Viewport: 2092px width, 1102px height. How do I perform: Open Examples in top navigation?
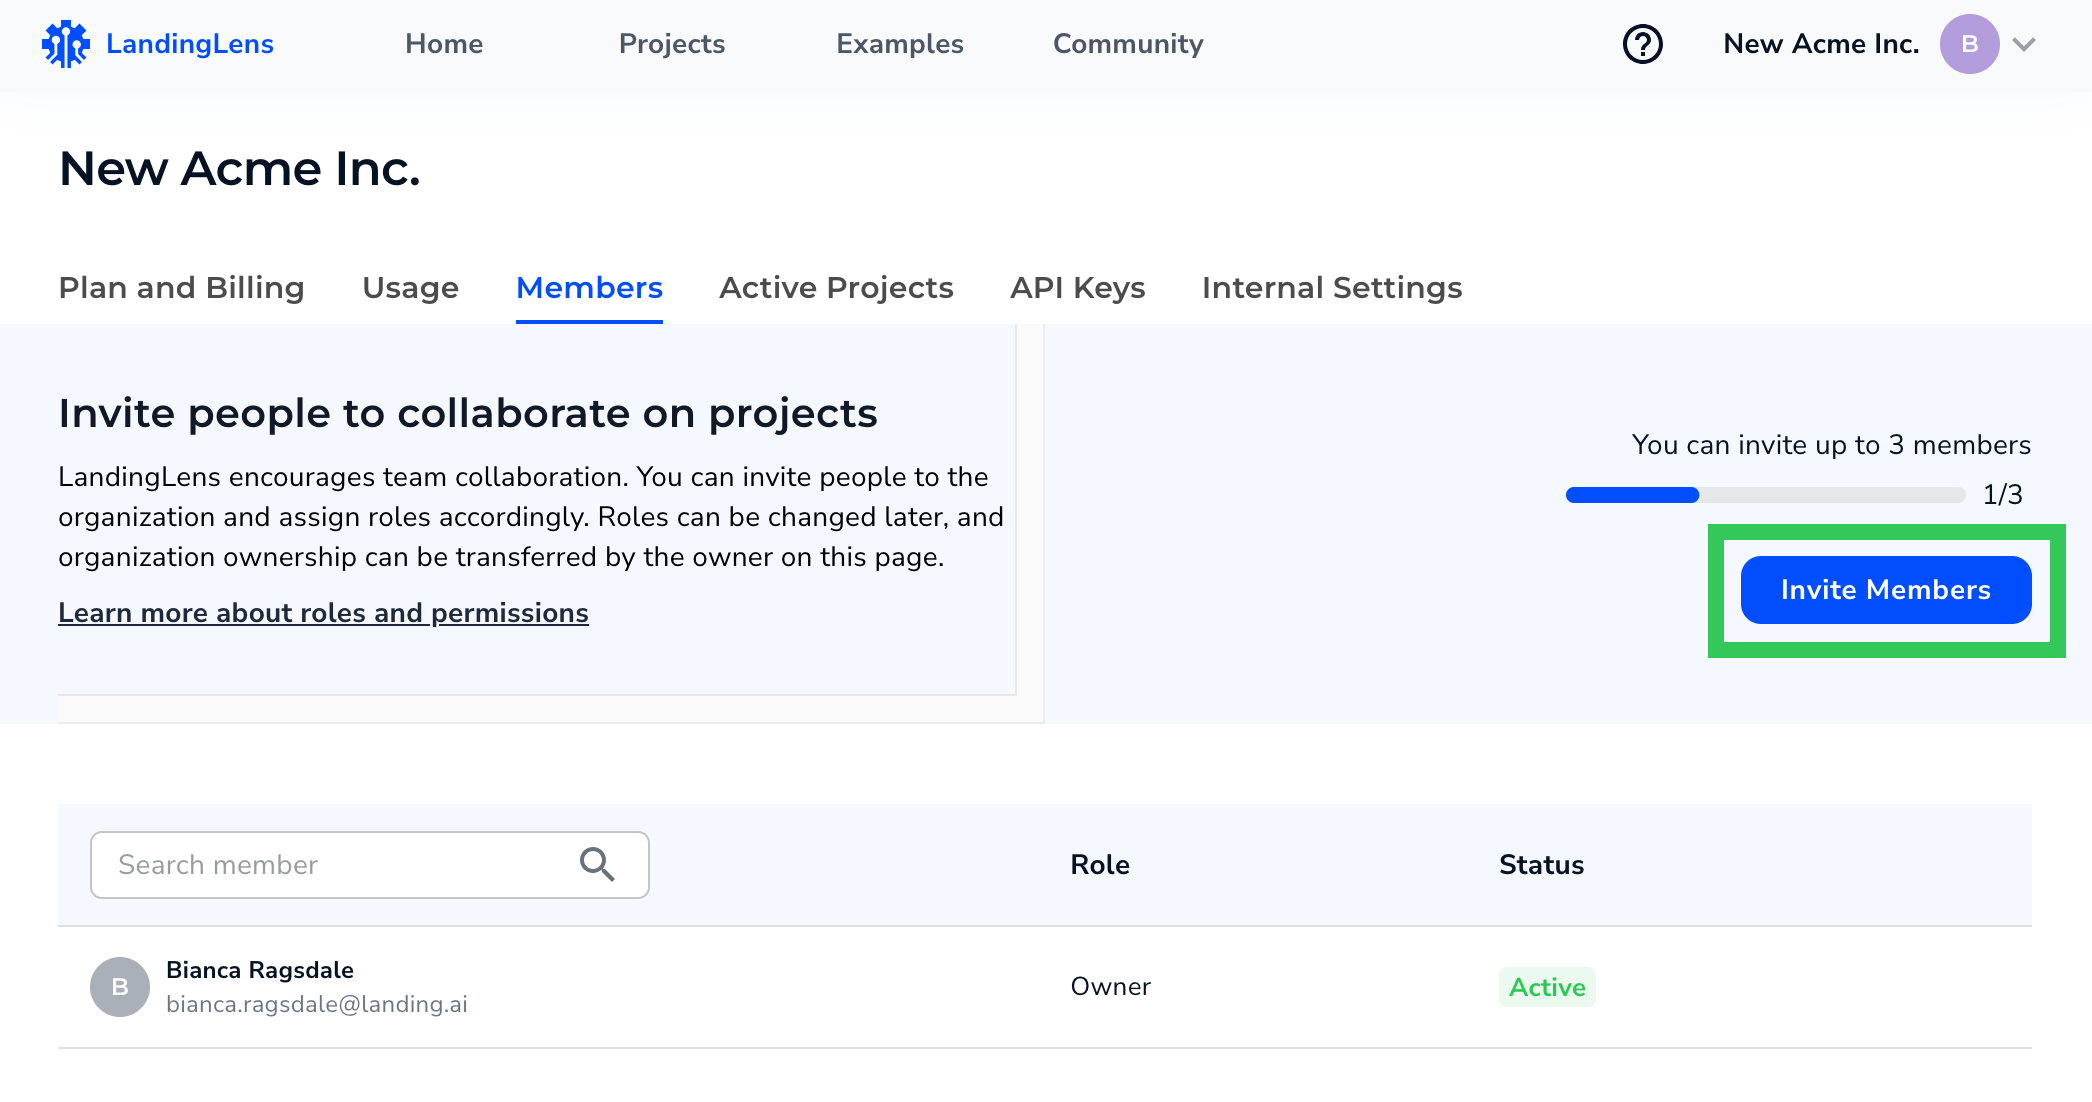900,44
